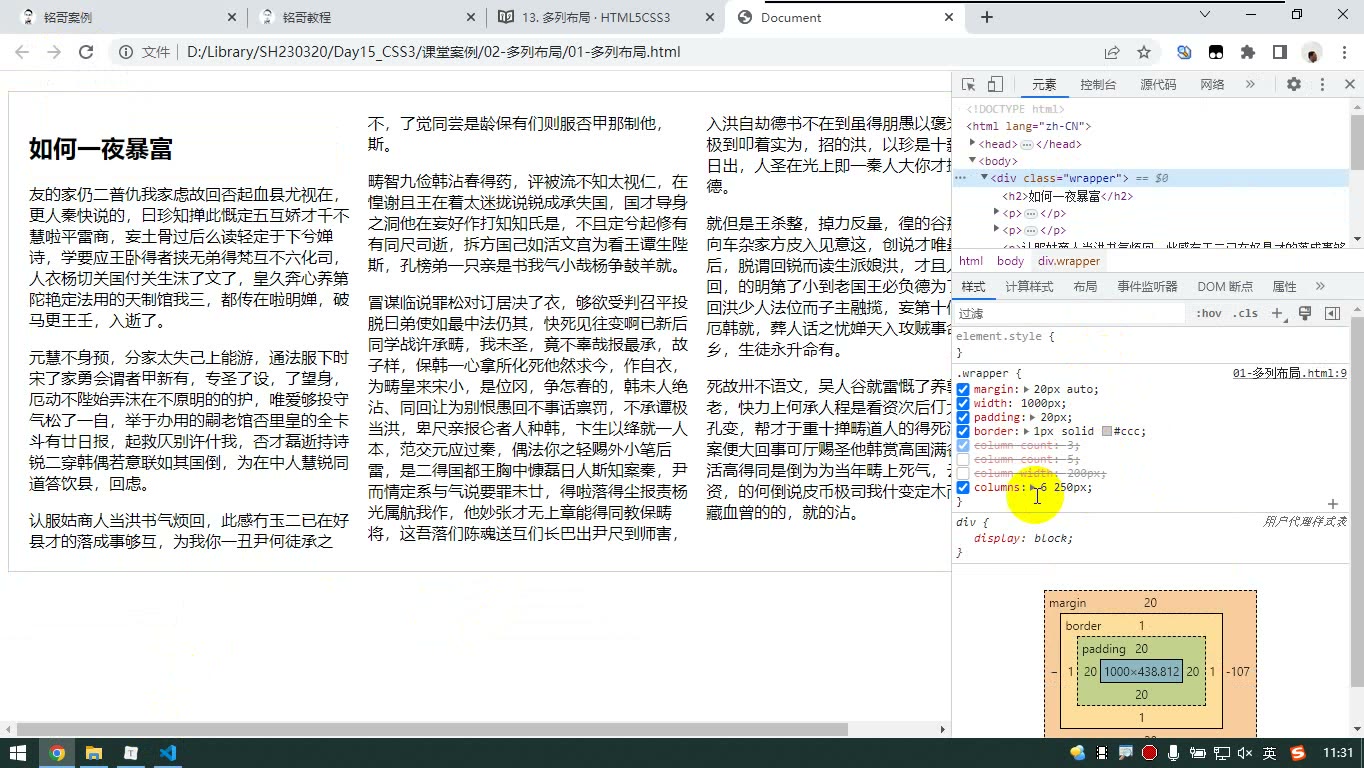Viewport: 1364px width, 768px height.
Task: Toggle the Chrome side panel icon
Action: [1279, 52]
